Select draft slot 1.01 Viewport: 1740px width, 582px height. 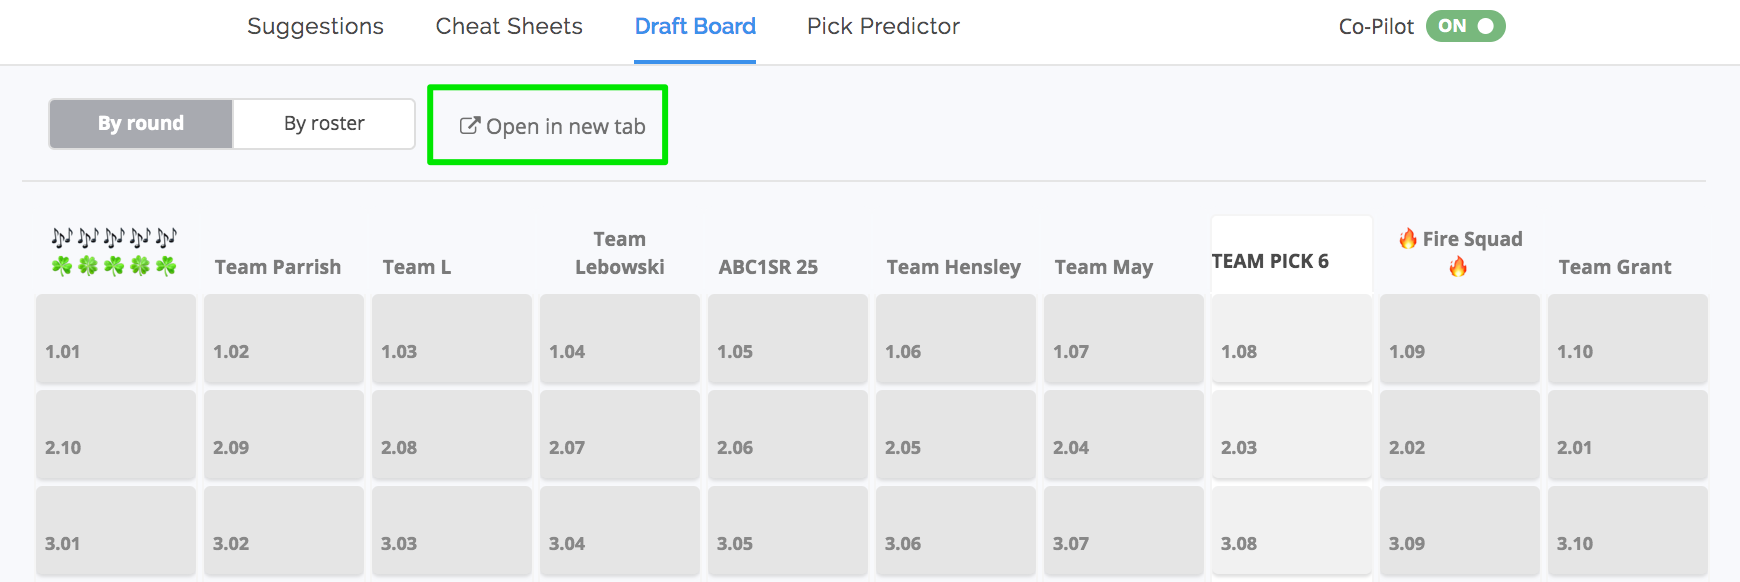116,338
